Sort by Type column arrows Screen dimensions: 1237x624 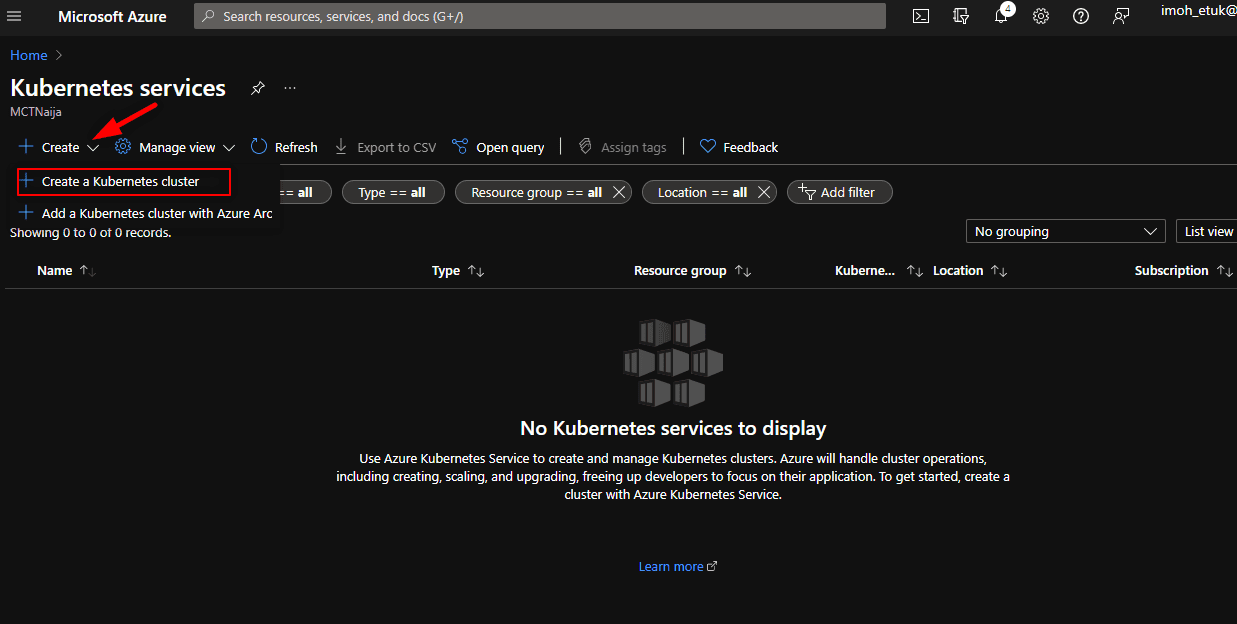pyautogui.click(x=476, y=271)
